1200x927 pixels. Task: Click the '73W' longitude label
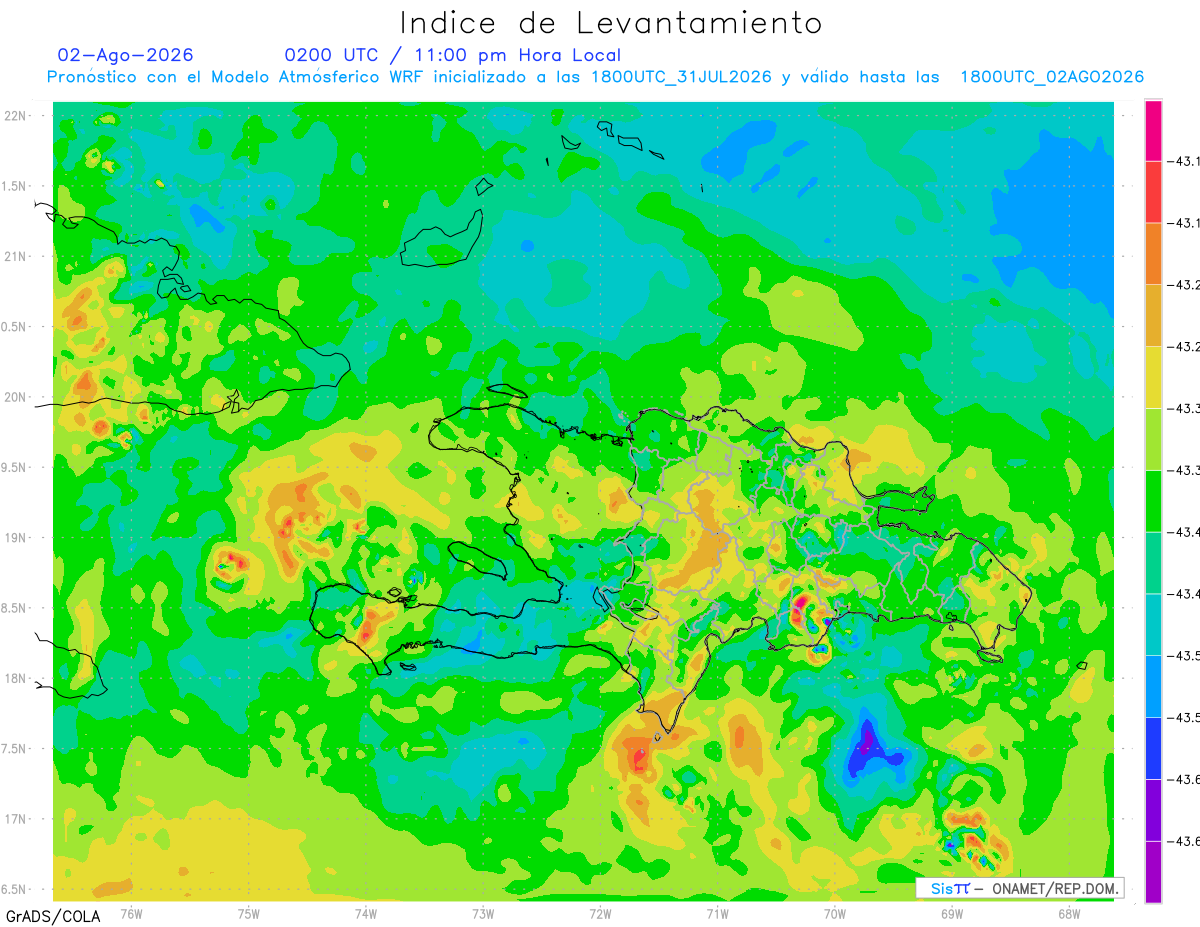coord(483,913)
